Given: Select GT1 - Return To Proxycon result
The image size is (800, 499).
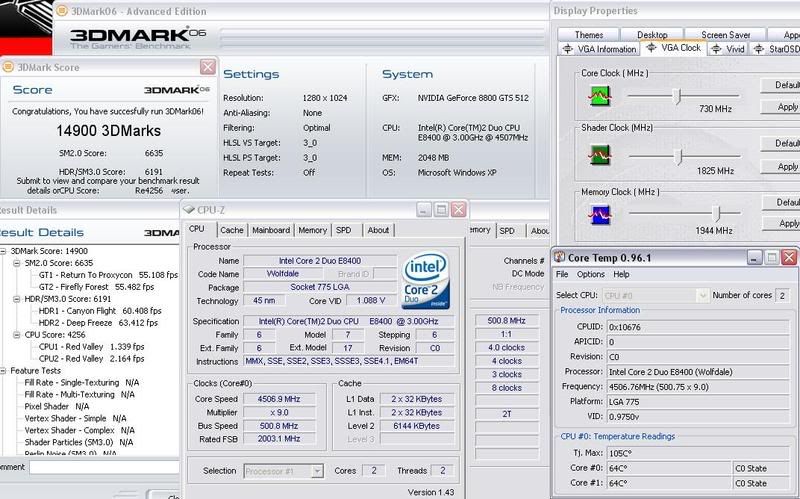Looking at the screenshot, I should (100, 273).
